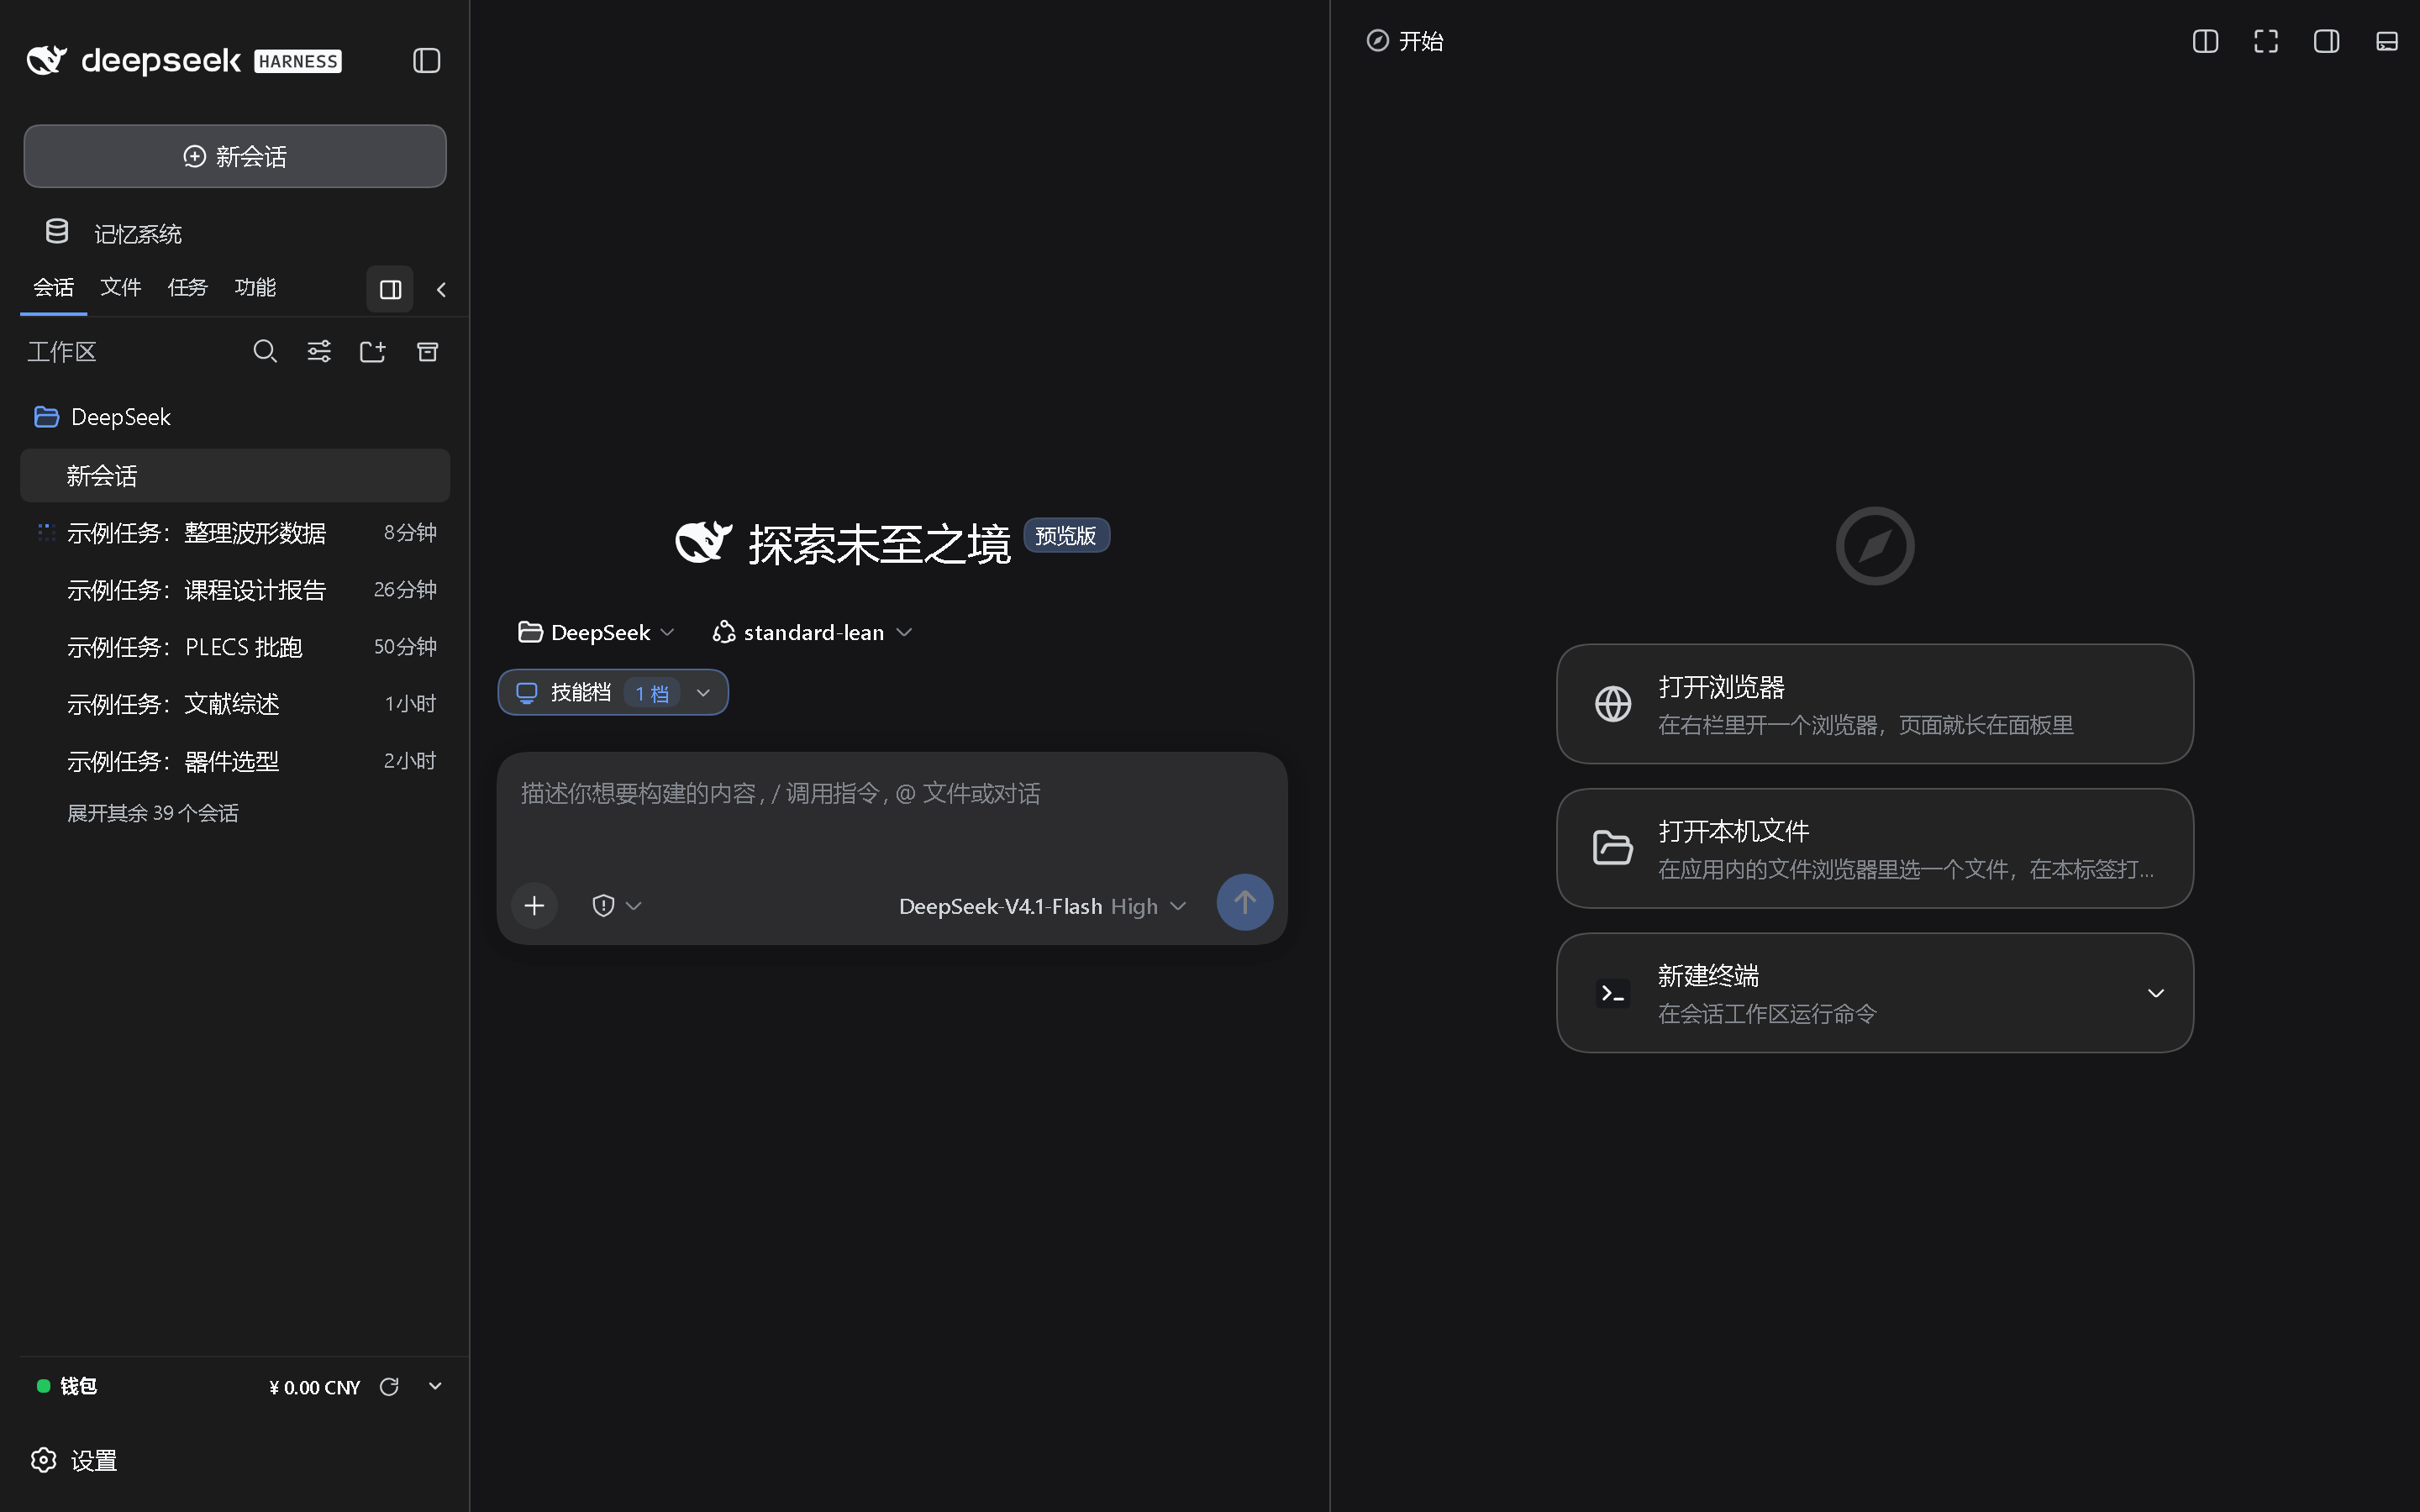Open 示例任务：PLECS 批跑 session
This screenshot has height=1512, width=2420.
point(235,647)
